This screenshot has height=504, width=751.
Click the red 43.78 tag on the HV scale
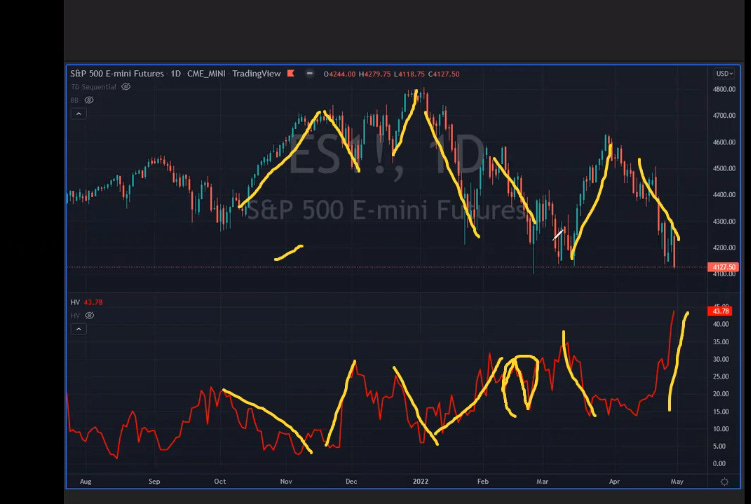coord(720,311)
